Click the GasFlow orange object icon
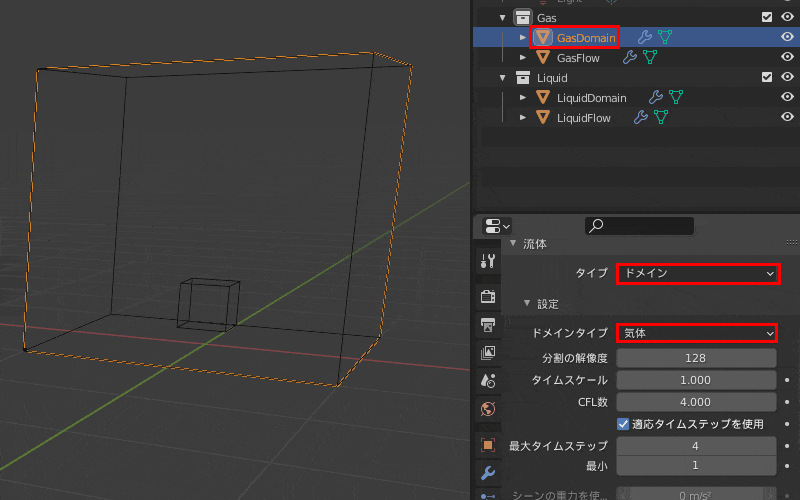 point(543,58)
